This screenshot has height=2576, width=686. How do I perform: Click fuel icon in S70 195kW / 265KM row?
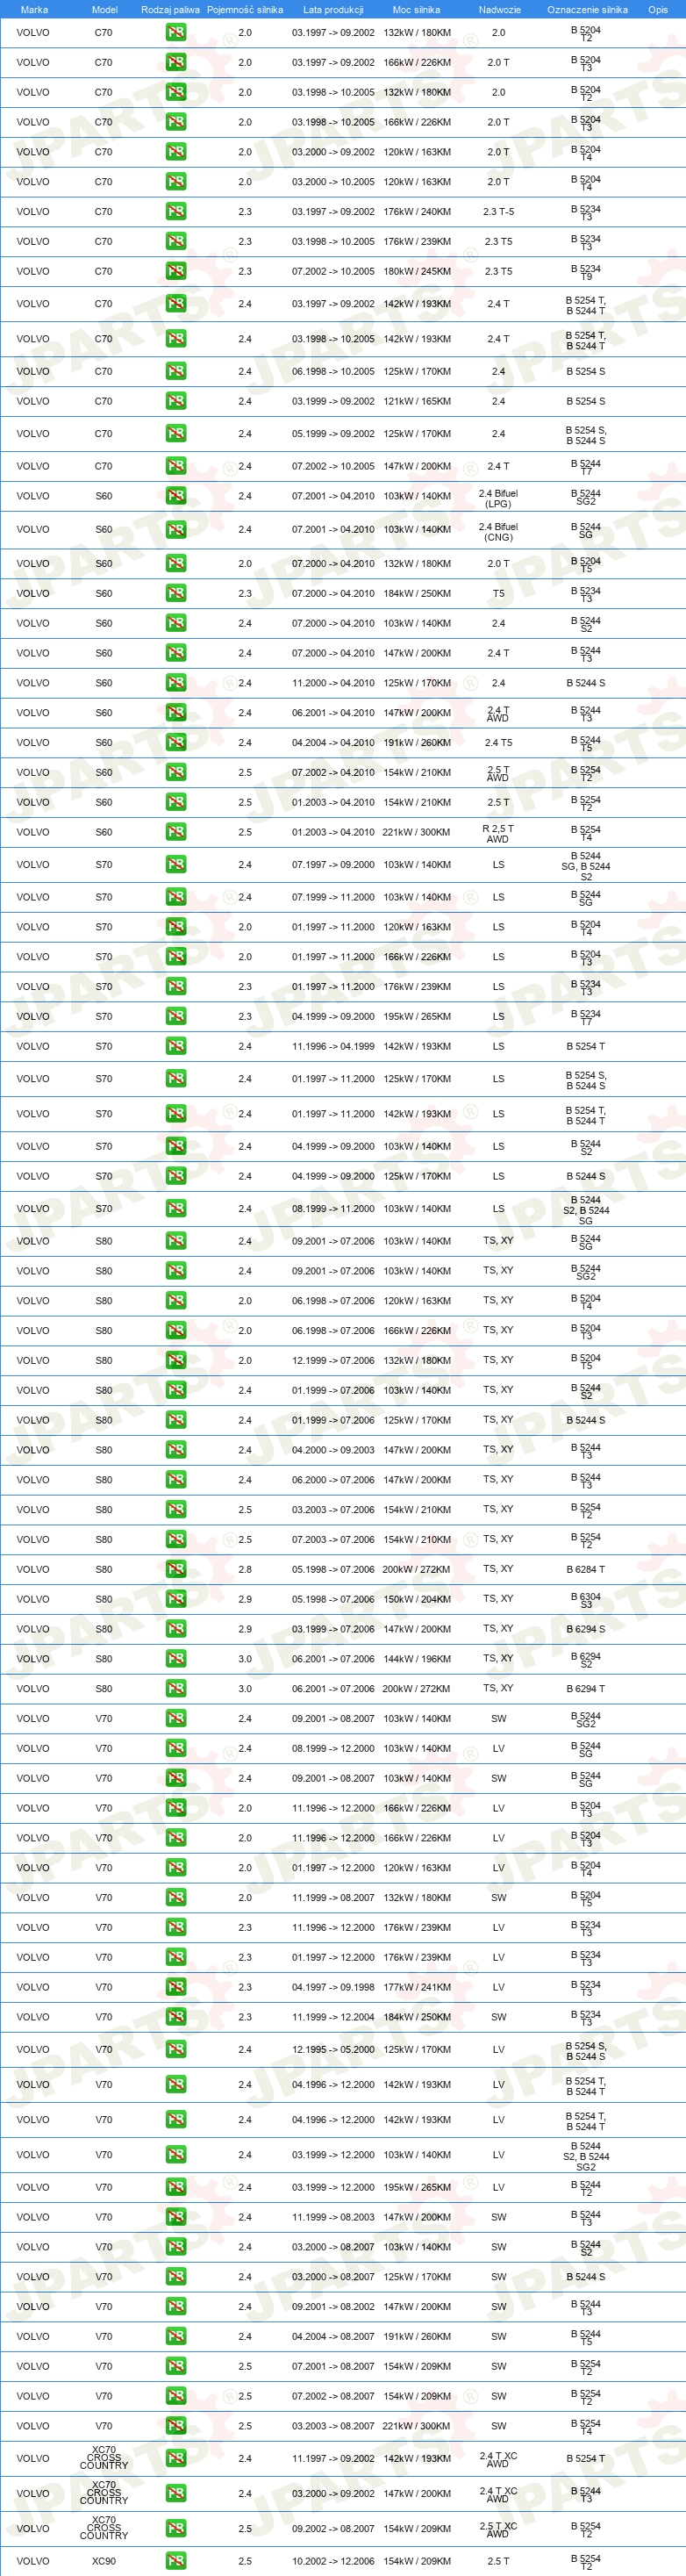176,1016
